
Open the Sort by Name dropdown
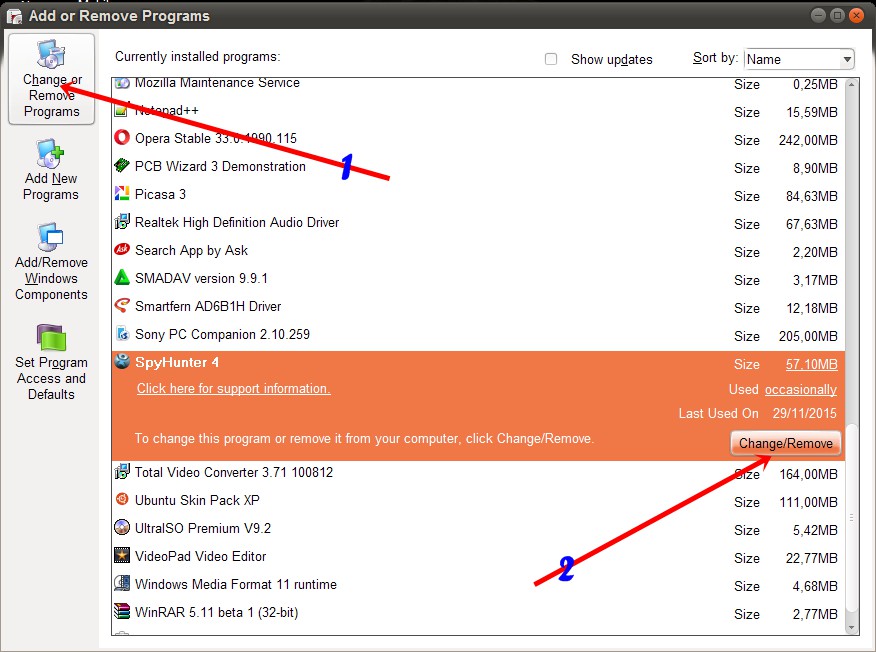pyautogui.click(x=799, y=59)
